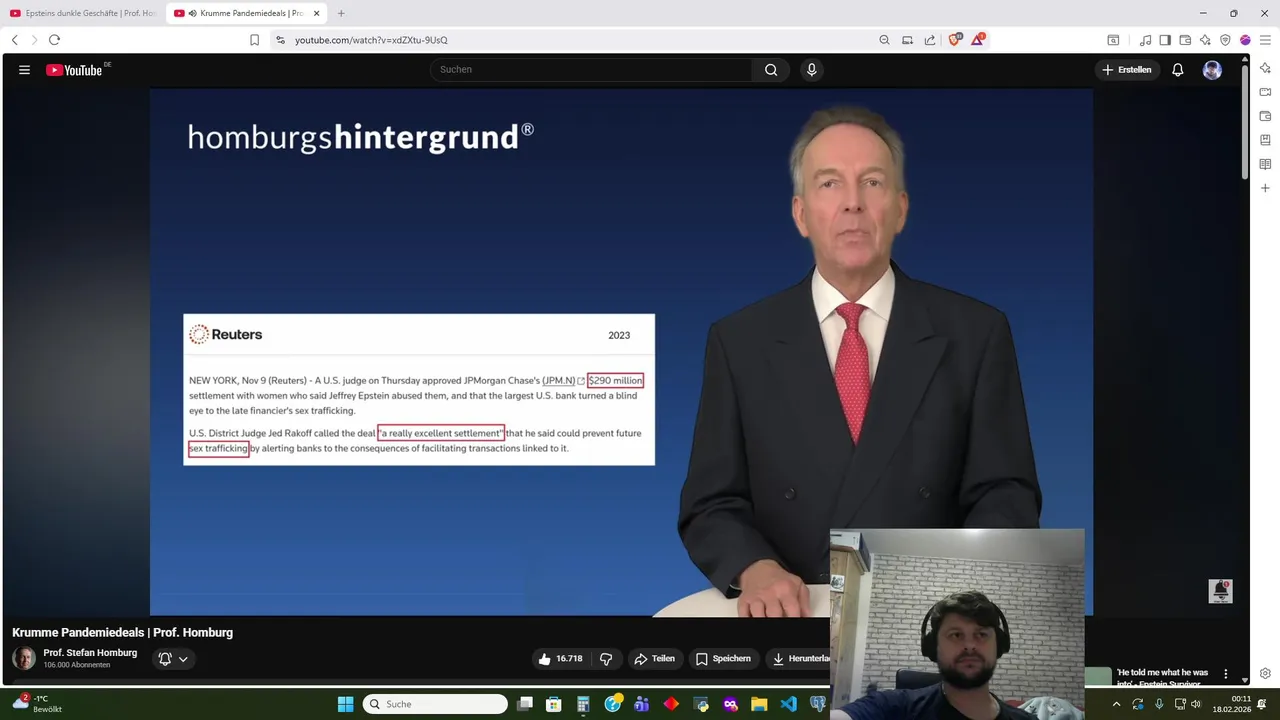The image size is (1280, 720).
Task: Open the YouTube guide hamburger menu
Action: (24, 70)
